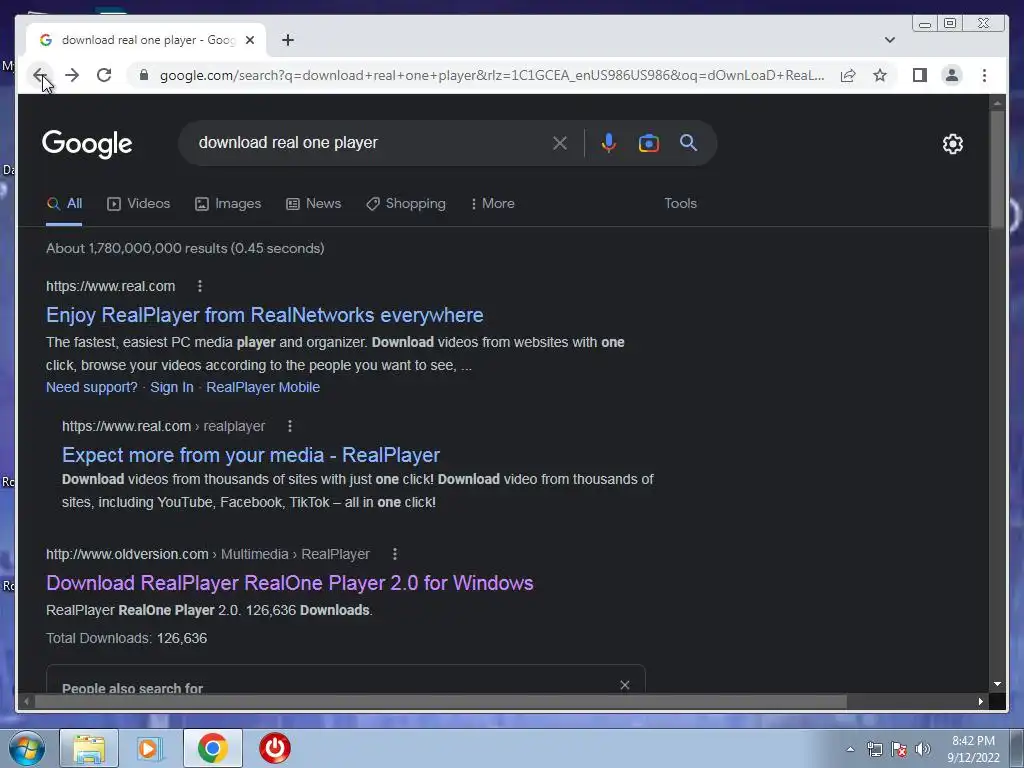Open the Chrome three-dot menu
This screenshot has width=1024, height=768.
[x=984, y=75]
